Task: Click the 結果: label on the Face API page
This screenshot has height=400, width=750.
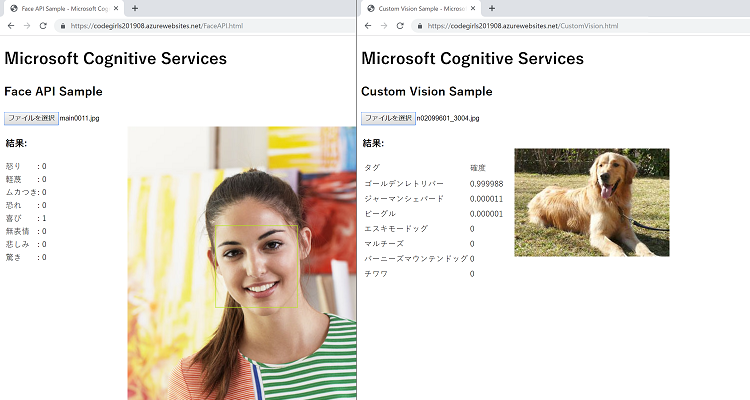Action: [16, 143]
